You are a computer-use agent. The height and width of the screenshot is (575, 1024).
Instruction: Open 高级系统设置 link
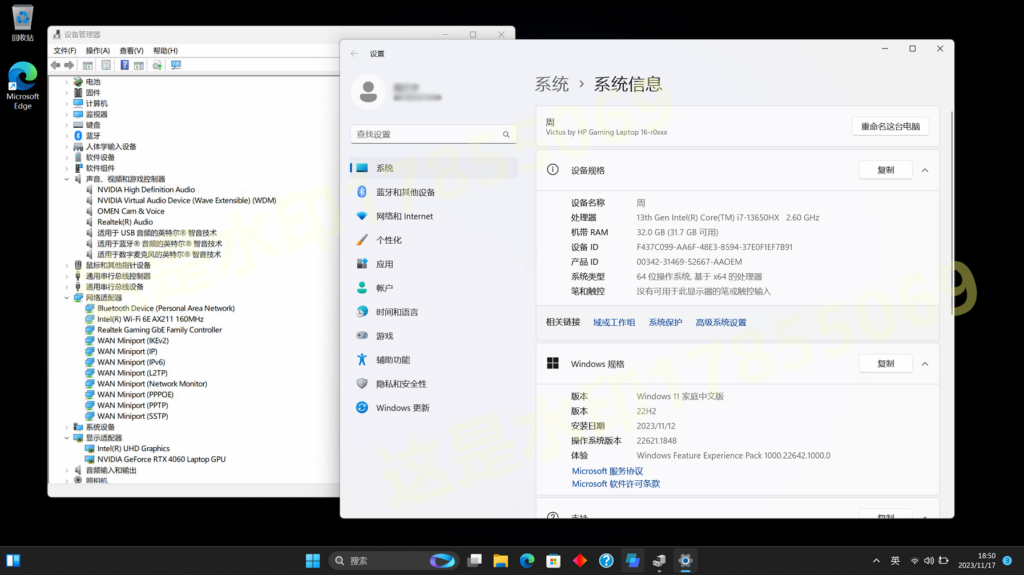720,323
